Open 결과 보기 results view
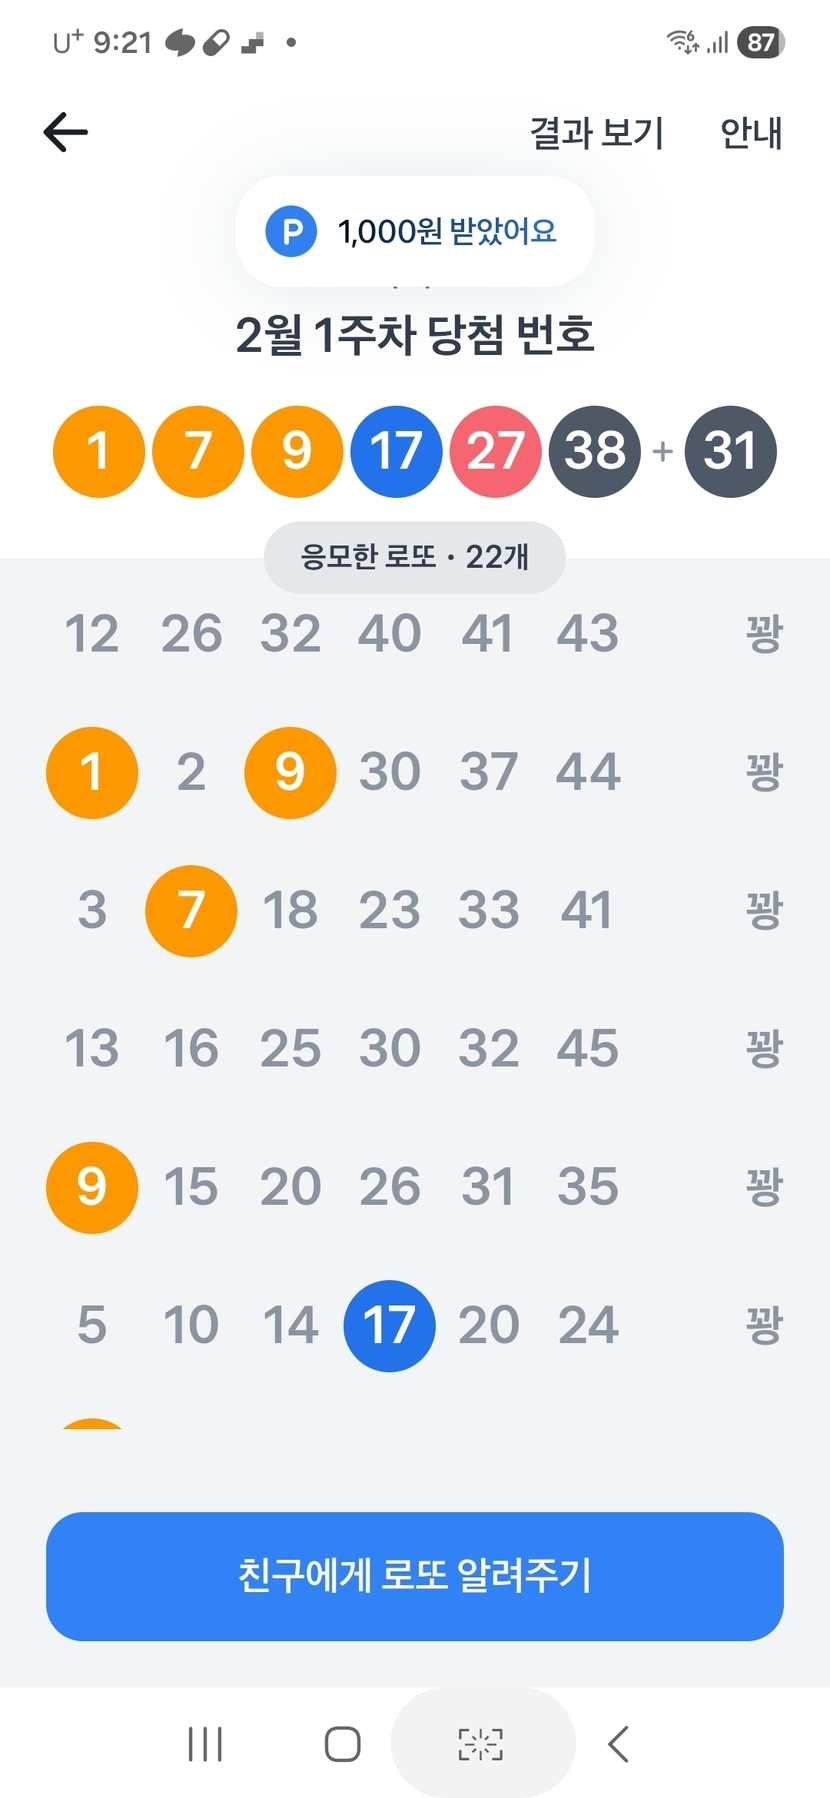 click(x=597, y=133)
